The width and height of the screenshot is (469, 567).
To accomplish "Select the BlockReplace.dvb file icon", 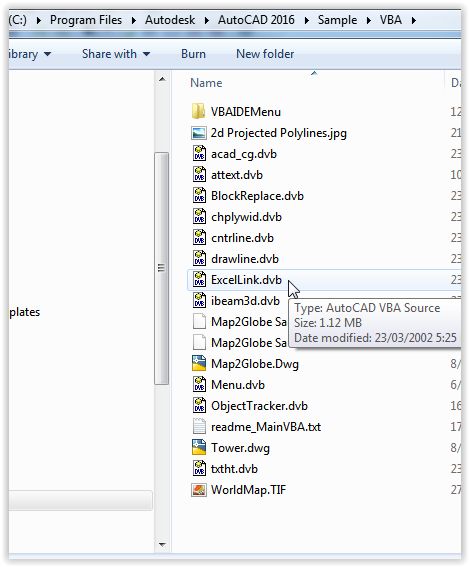I will 199,196.
